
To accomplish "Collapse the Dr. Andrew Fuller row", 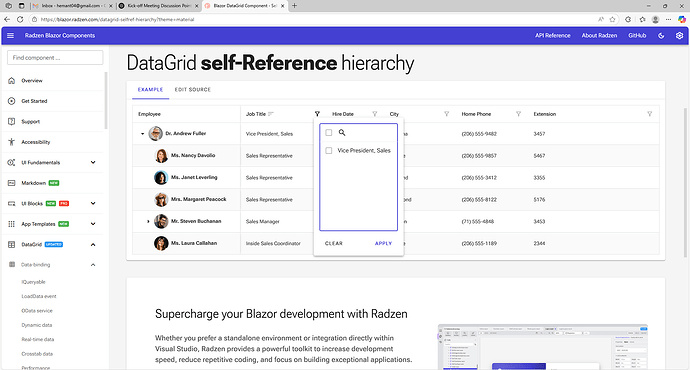I will click(143, 134).
